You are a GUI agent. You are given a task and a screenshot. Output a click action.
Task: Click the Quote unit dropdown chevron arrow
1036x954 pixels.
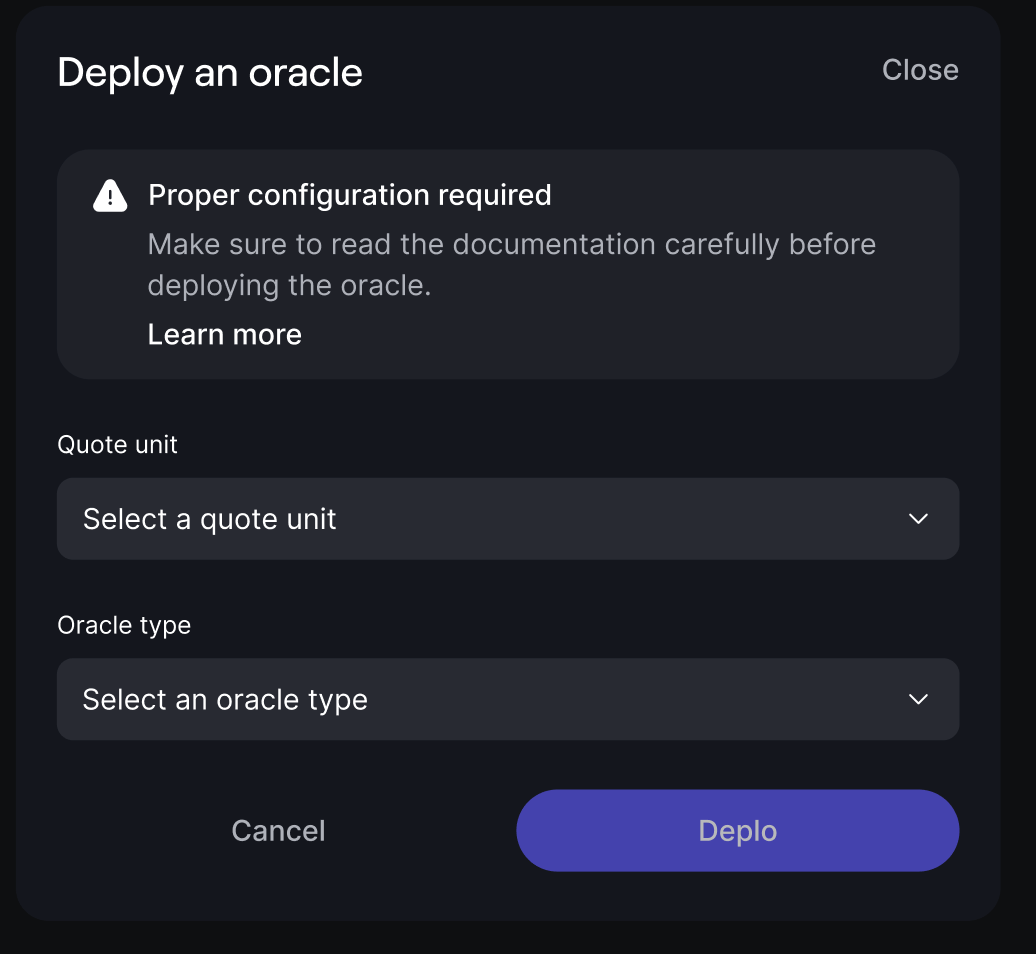(x=918, y=519)
